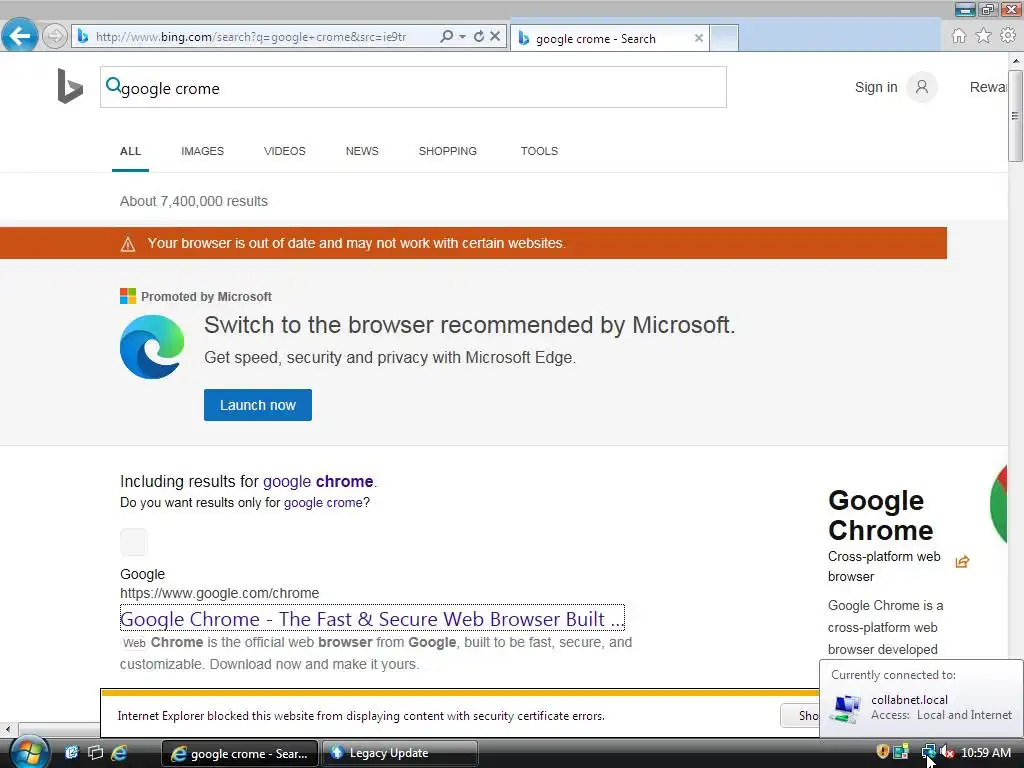Click the Google Chrome logo thumbnail
The width and height of the screenshot is (1024, 768).
coord(999,504)
